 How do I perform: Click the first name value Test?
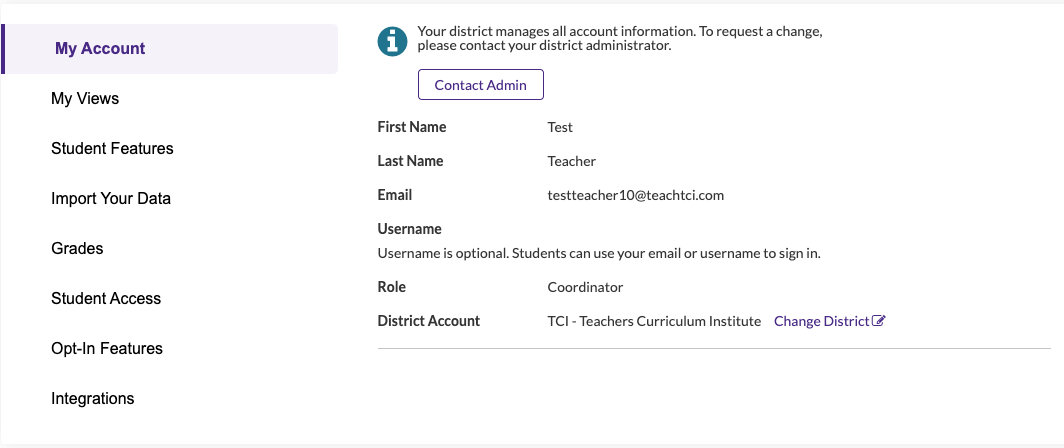click(x=560, y=127)
